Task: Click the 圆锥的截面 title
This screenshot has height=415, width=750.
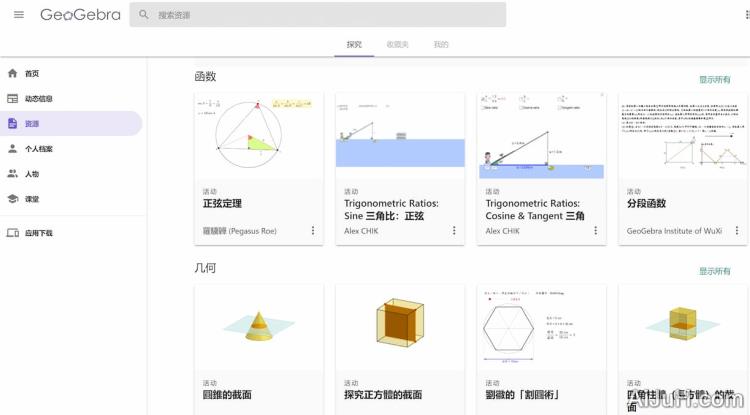Action: click(227, 394)
